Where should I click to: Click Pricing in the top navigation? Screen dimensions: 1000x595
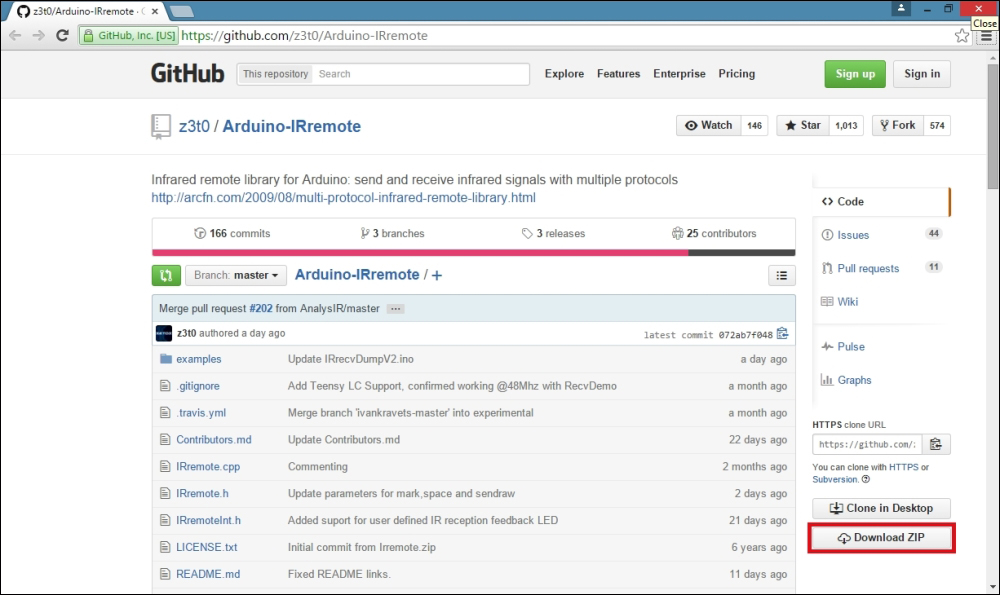(737, 74)
